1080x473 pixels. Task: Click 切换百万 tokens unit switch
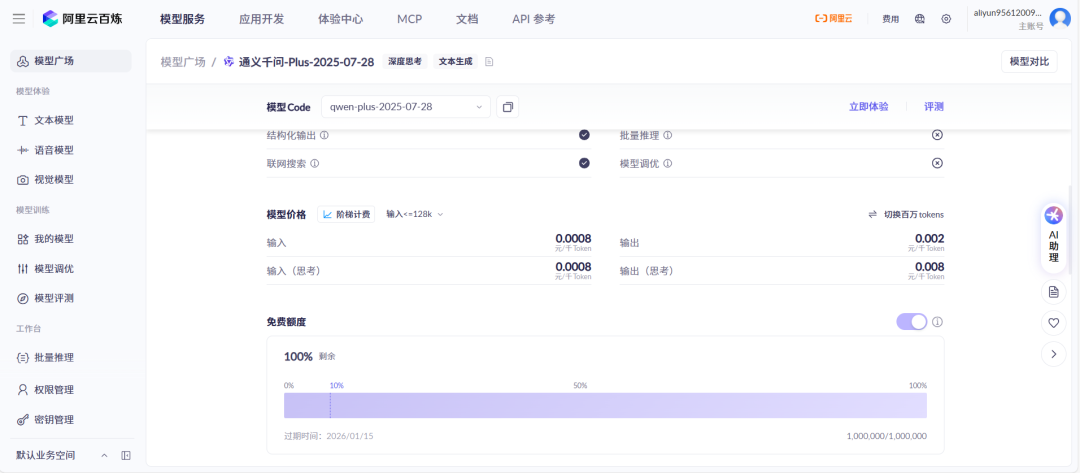tap(906, 214)
